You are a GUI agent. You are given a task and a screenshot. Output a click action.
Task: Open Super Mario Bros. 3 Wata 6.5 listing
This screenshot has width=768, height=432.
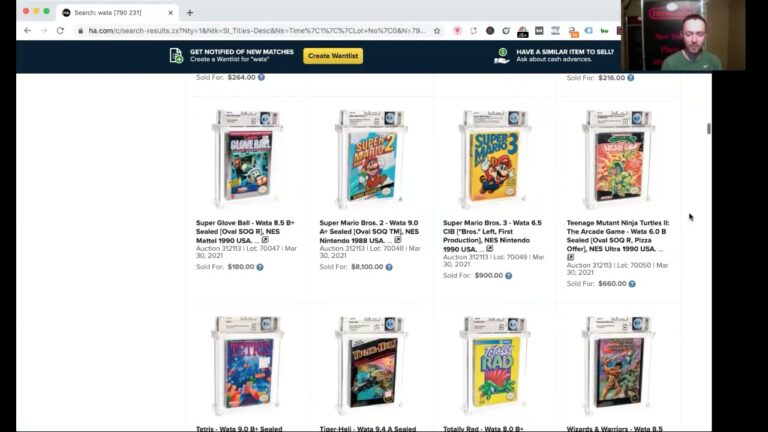coord(492,236)
